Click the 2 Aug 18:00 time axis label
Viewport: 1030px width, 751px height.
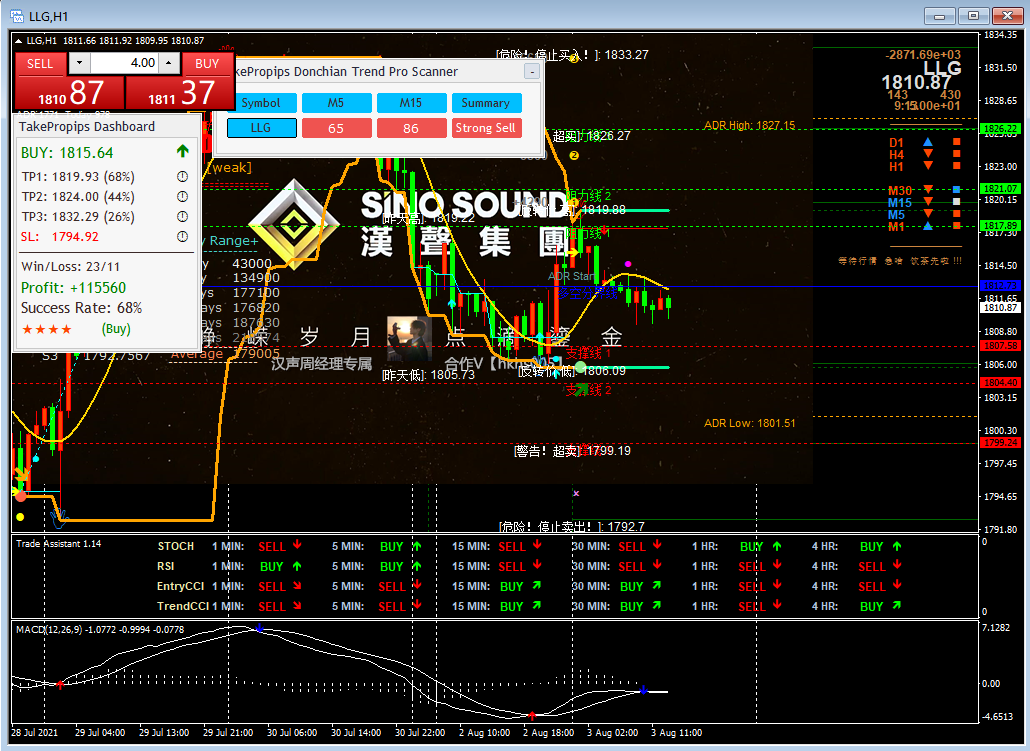[549, 733]
